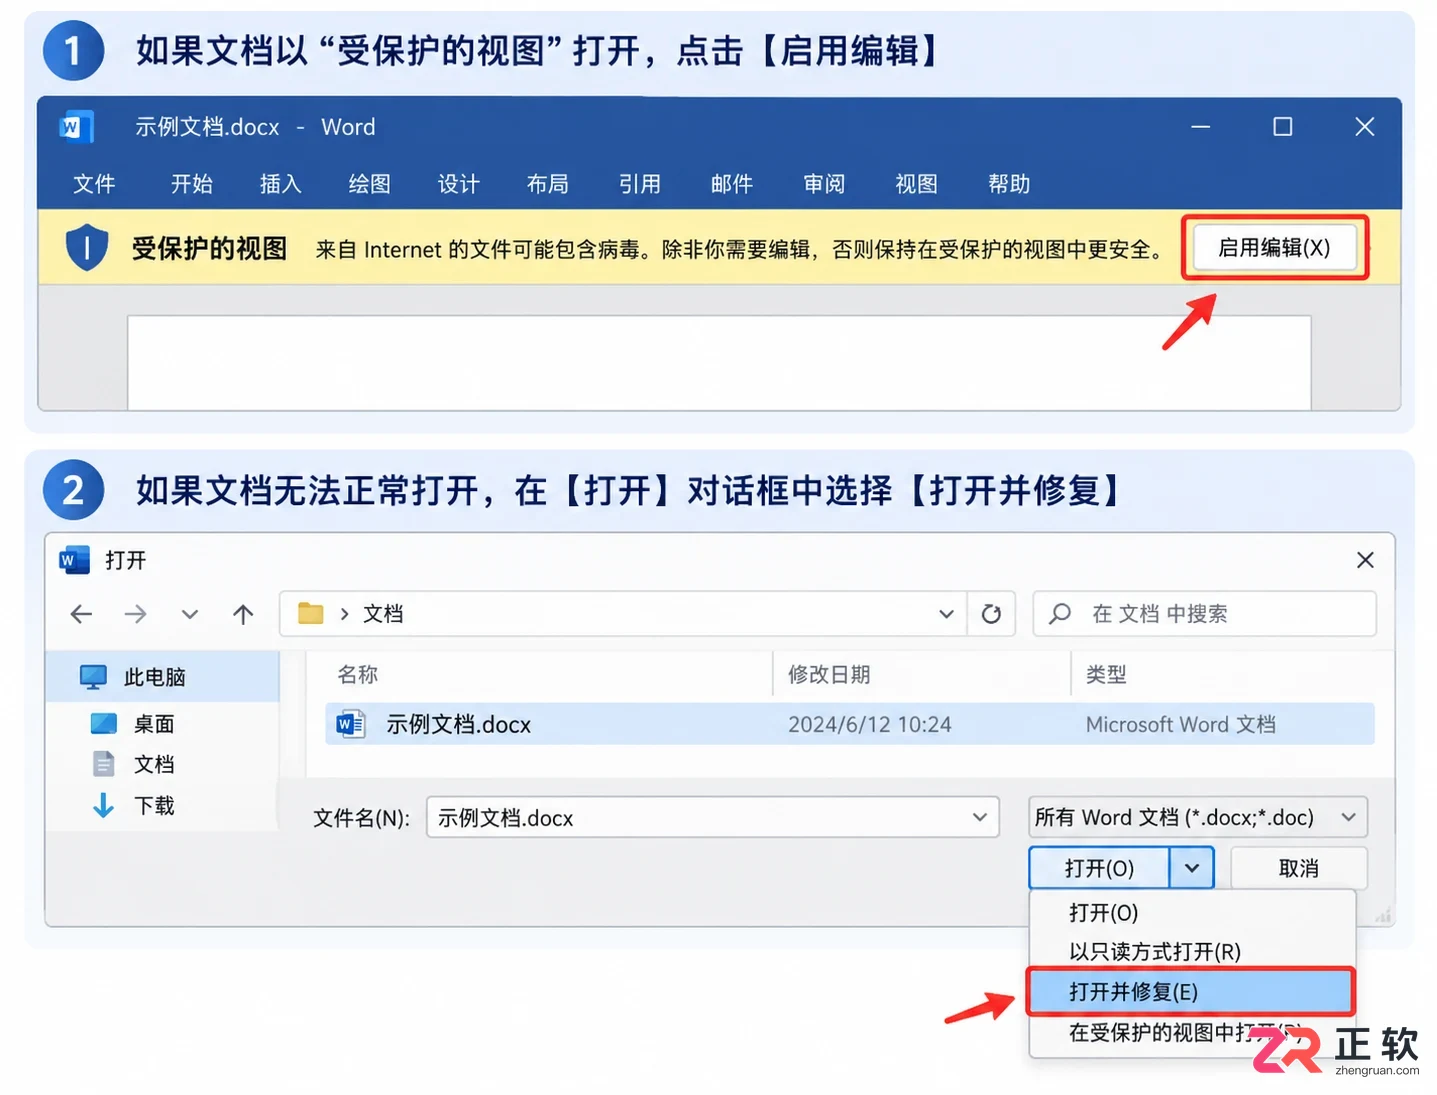Open the 文件名 combo box dropdown

point(980,817)
